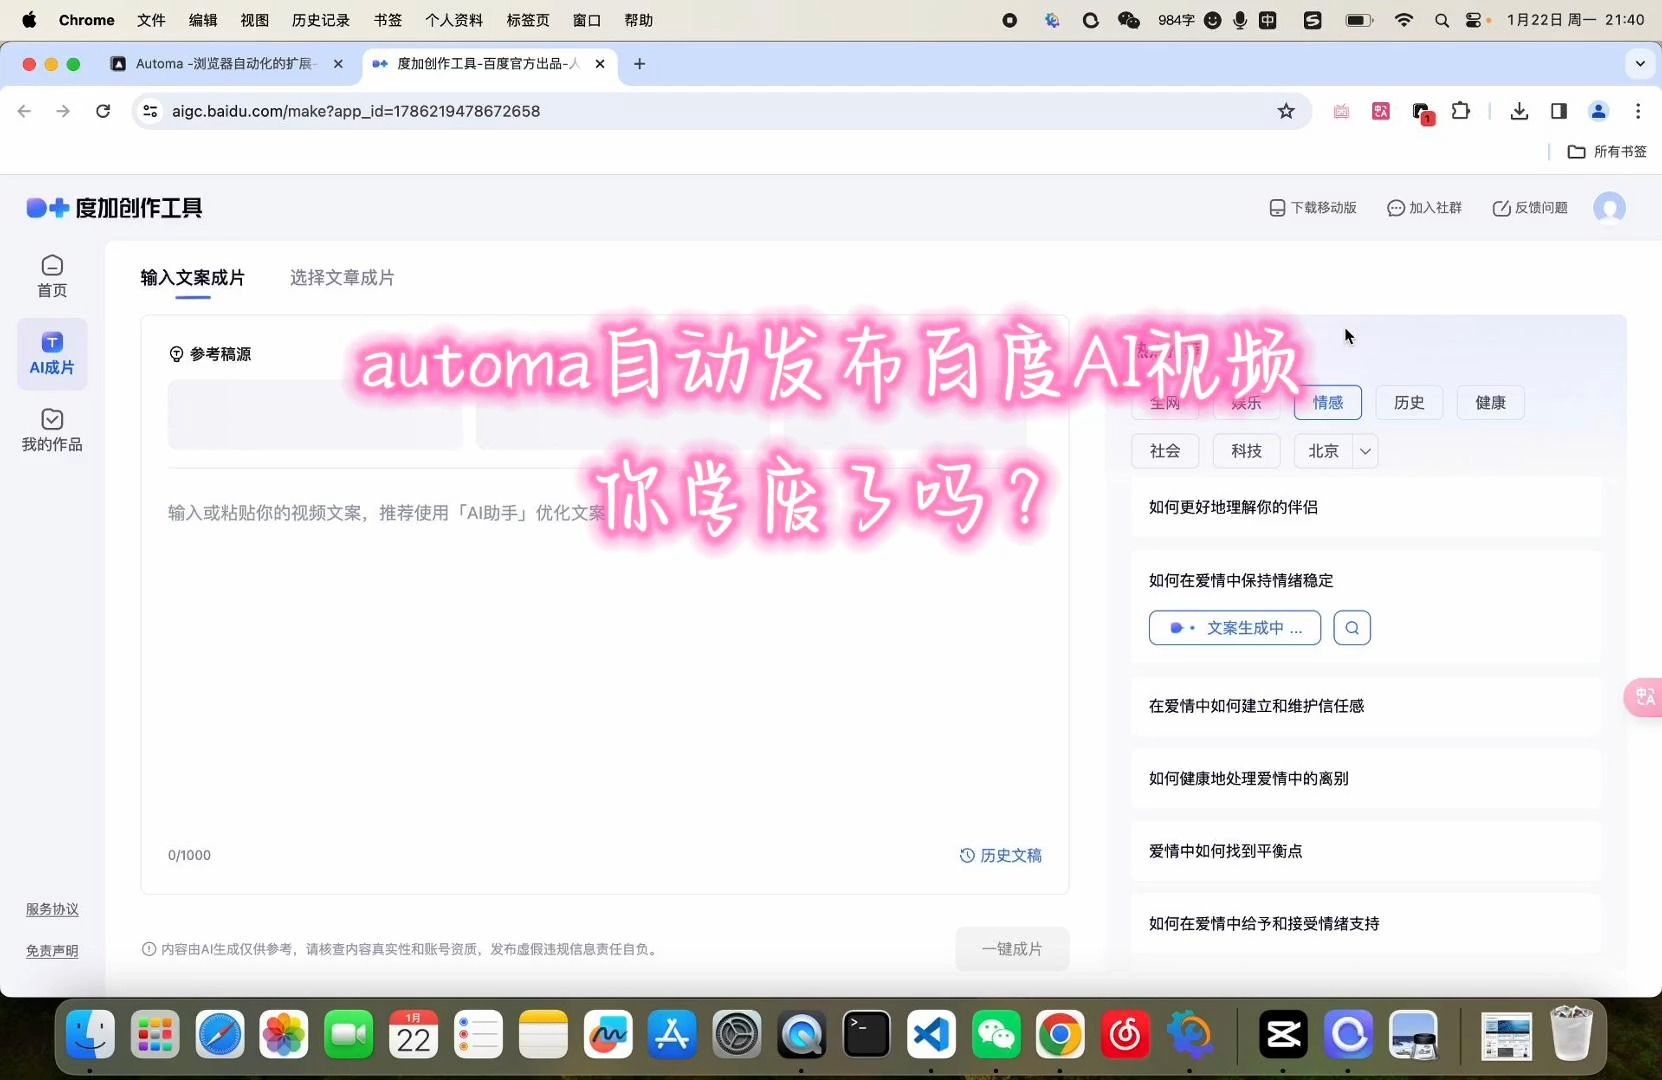Select topic 如何更好地理解你的伴侣
Screen dimensions: 1662x1080
click(x=1366, y=507)
